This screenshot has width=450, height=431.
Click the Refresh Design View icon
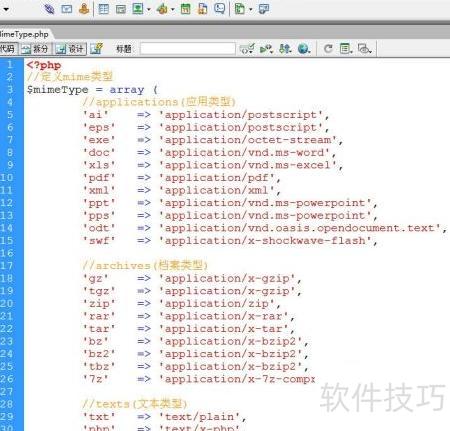pyautogui.click(x=328, y=49)
